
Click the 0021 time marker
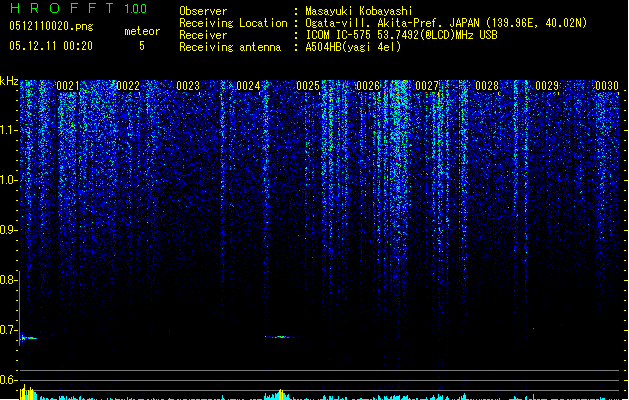(x=68, y=86)
